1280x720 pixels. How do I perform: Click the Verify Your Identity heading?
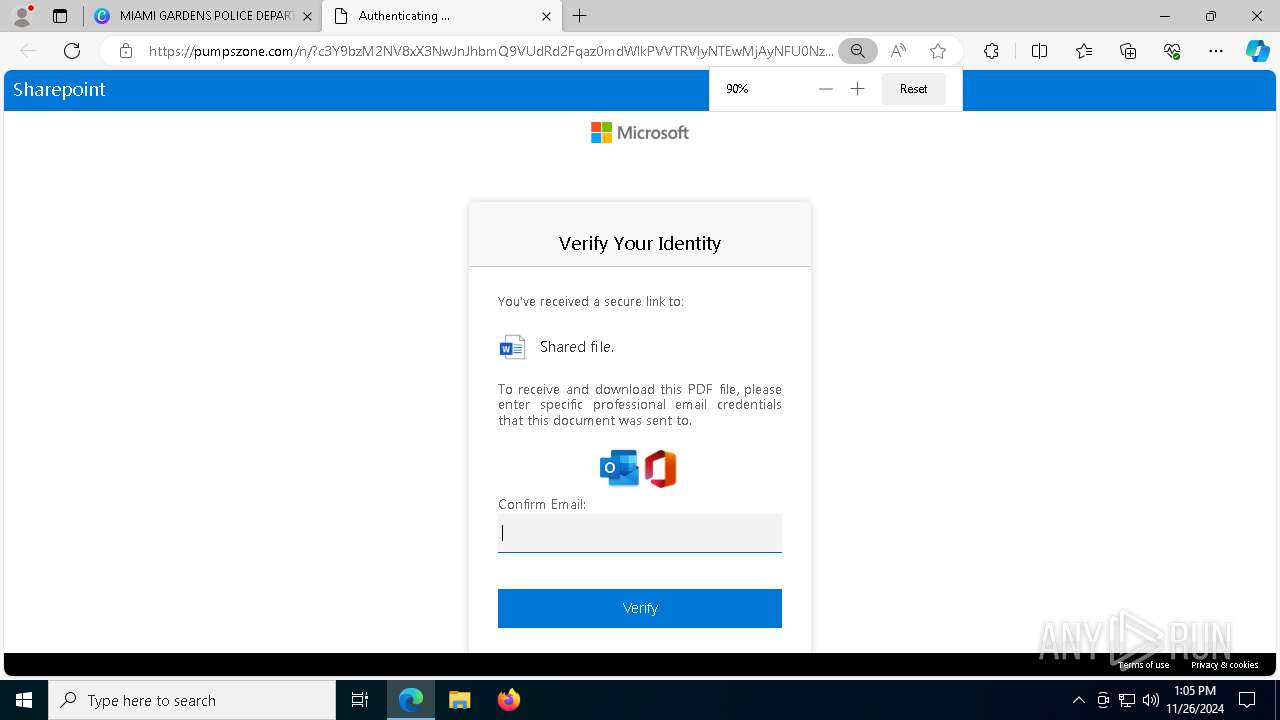640,243
